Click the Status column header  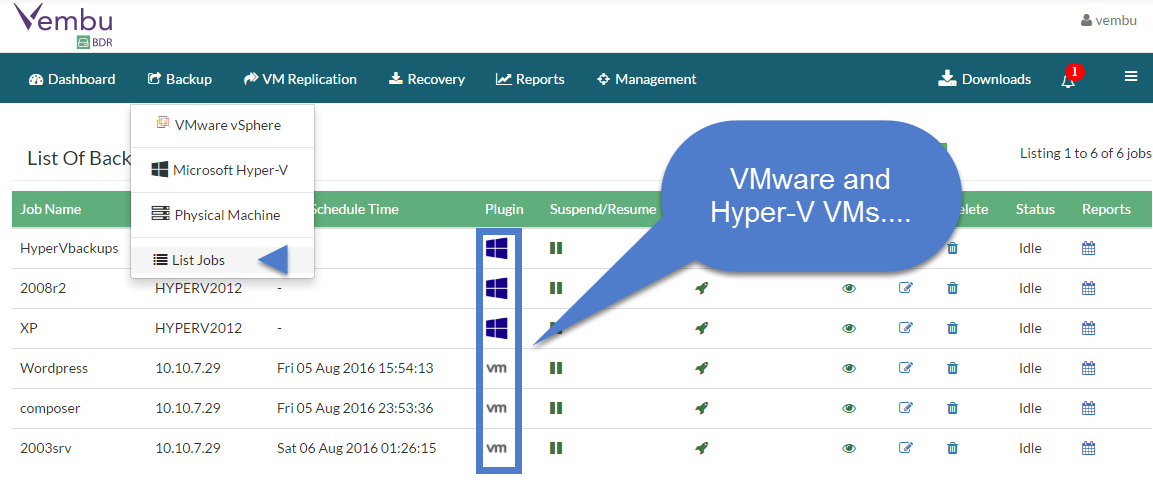click(1035, 209)
